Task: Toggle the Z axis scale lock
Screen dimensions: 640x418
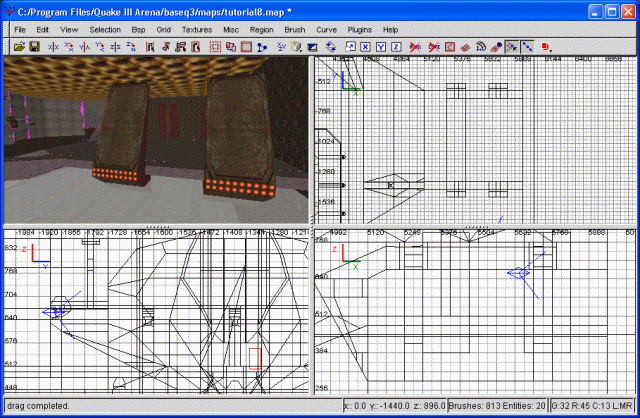Action: (x=396, y=47)
